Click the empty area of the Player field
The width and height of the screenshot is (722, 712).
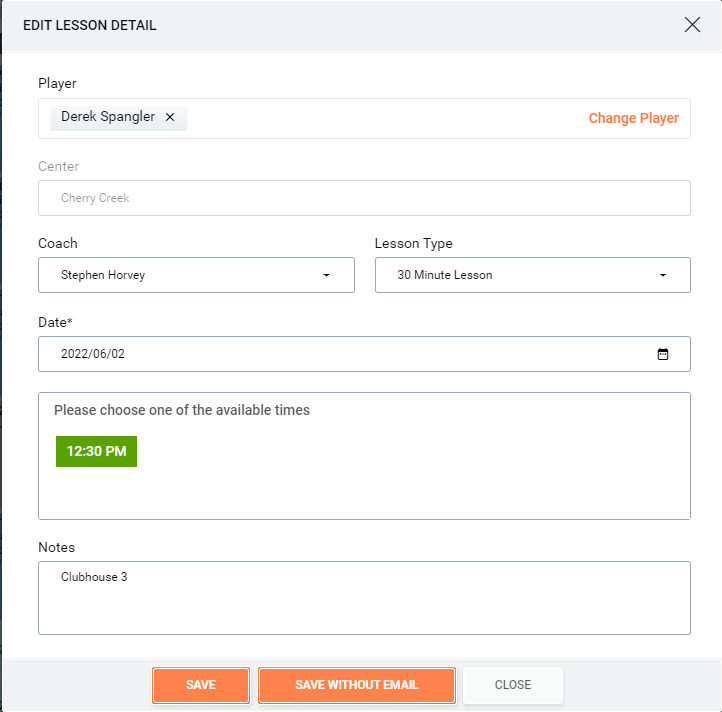[x=387, y=118]
